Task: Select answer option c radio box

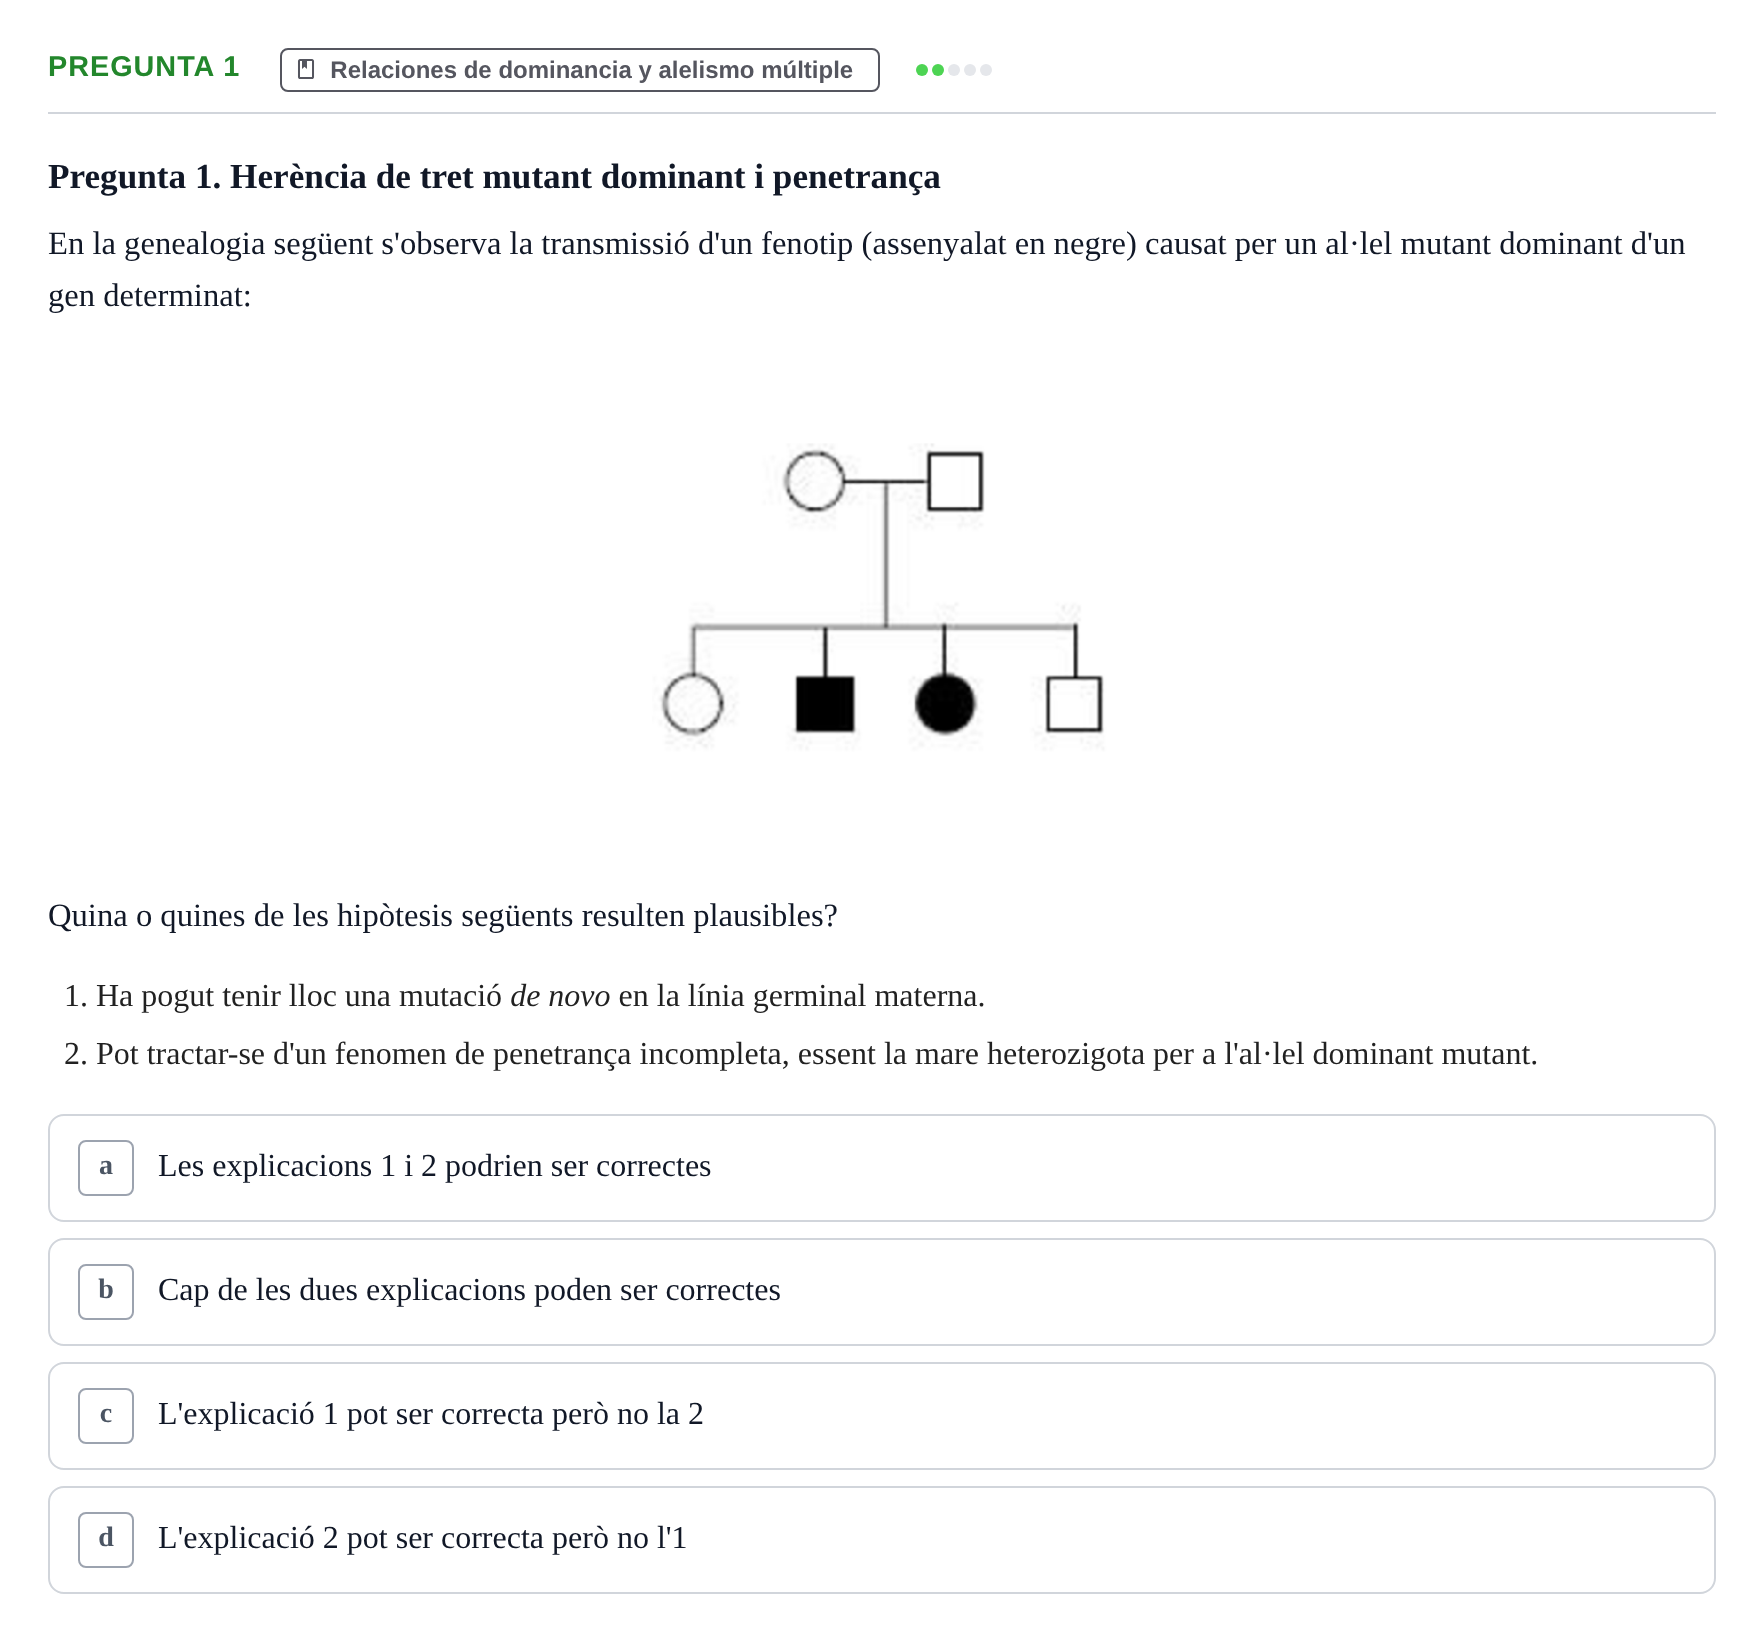Action: pyautogui.click(x=106, y=1416)
